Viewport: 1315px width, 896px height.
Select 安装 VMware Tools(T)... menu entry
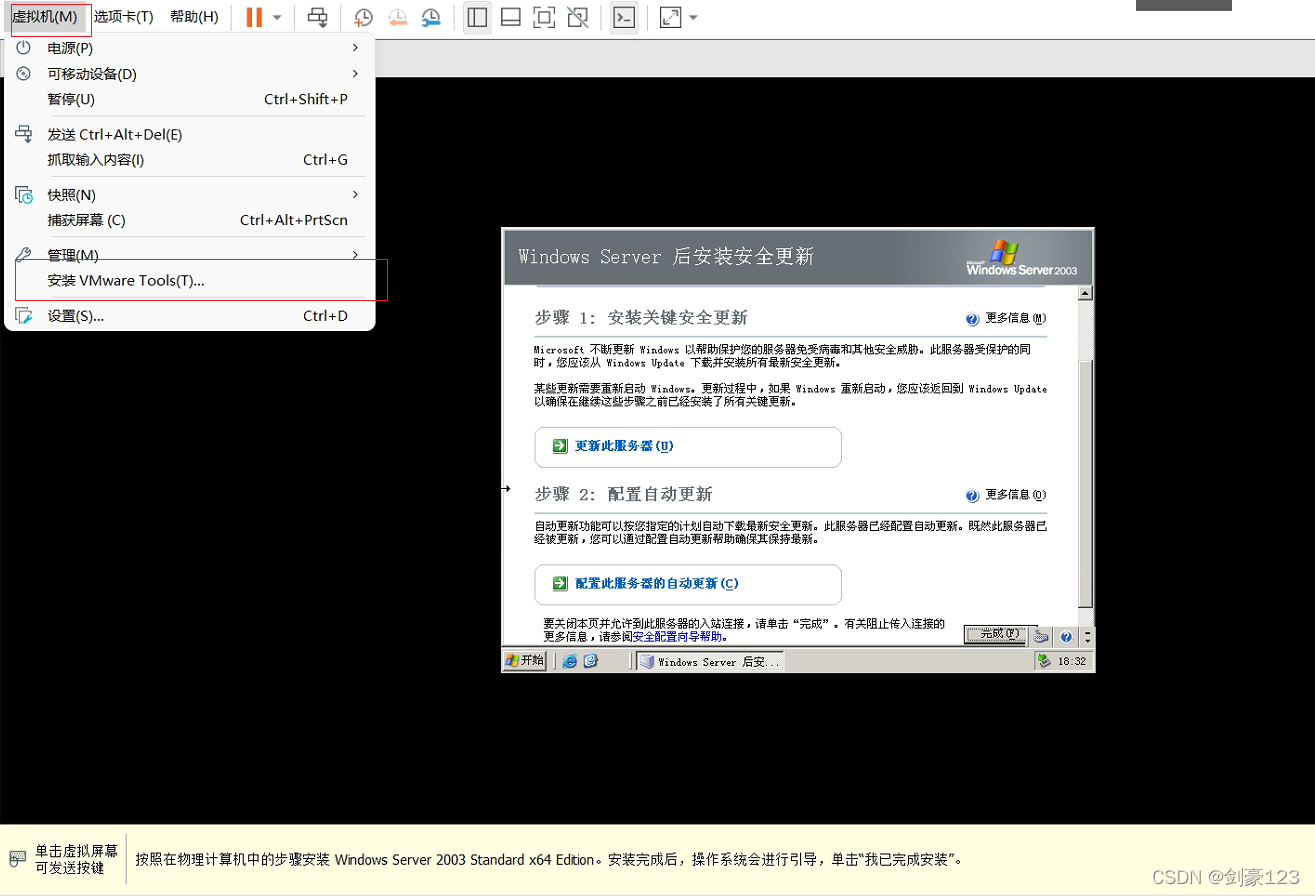pos(190,281)
